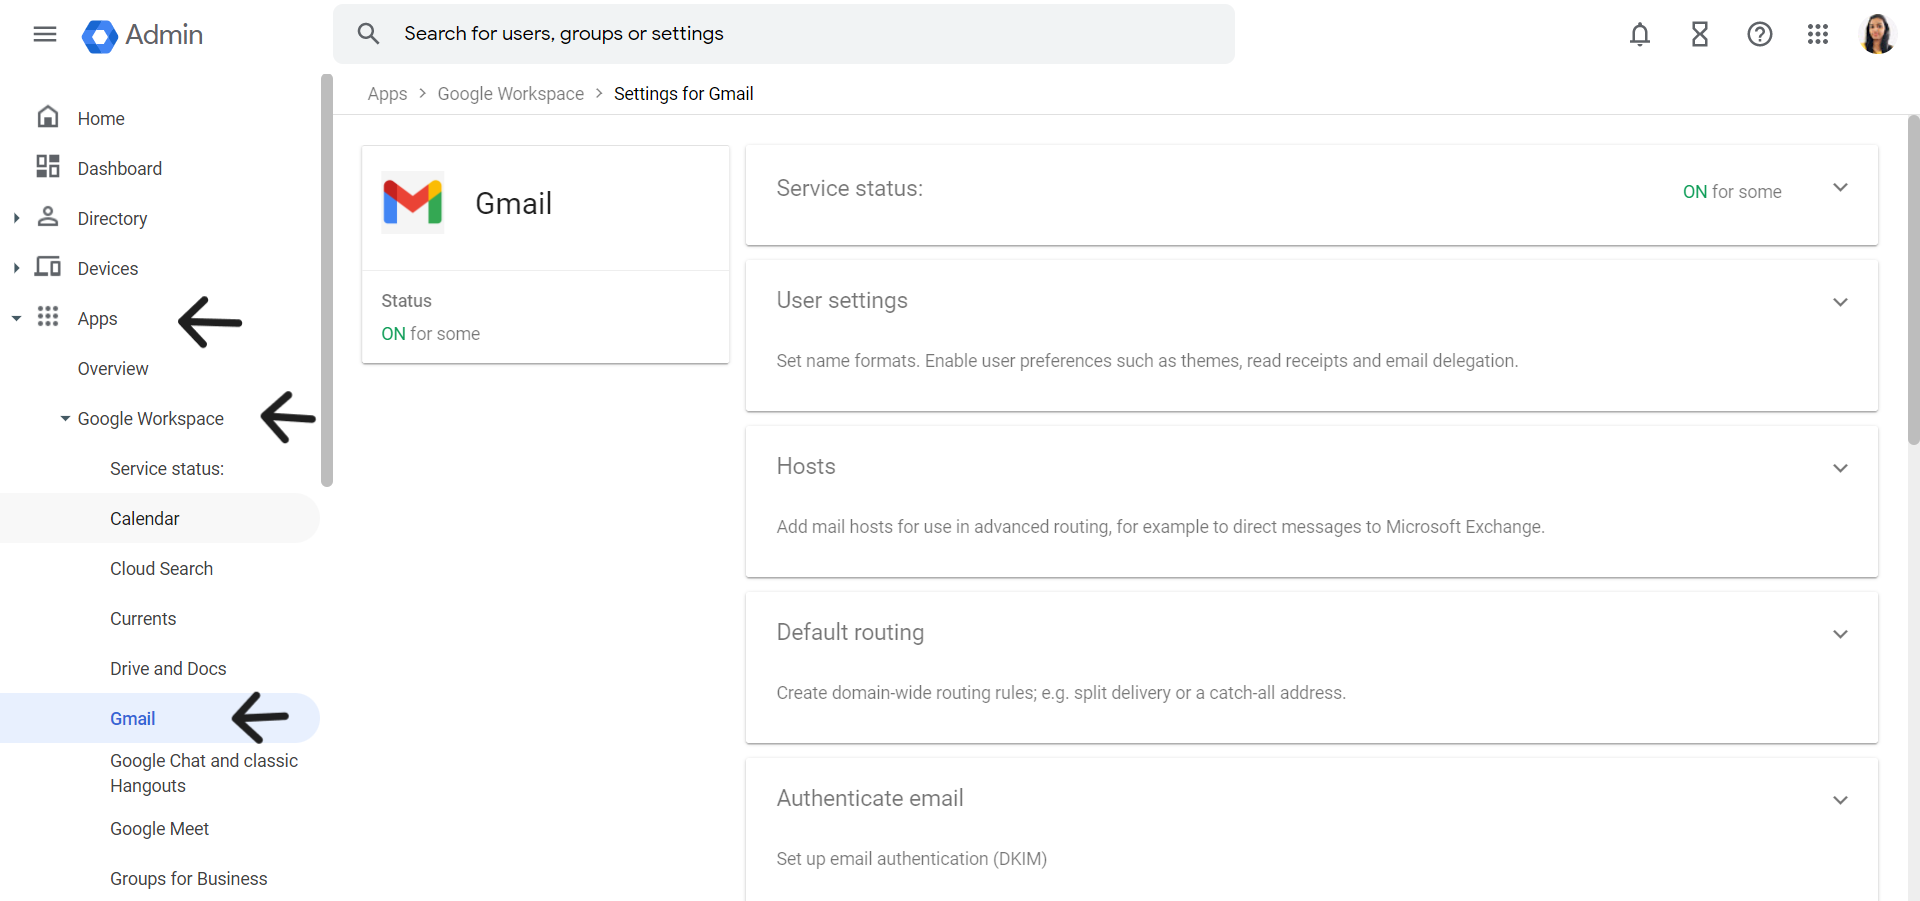1920x901 pixels.
Task: Open the Service status: heading in the main panel
Action: 850,188
